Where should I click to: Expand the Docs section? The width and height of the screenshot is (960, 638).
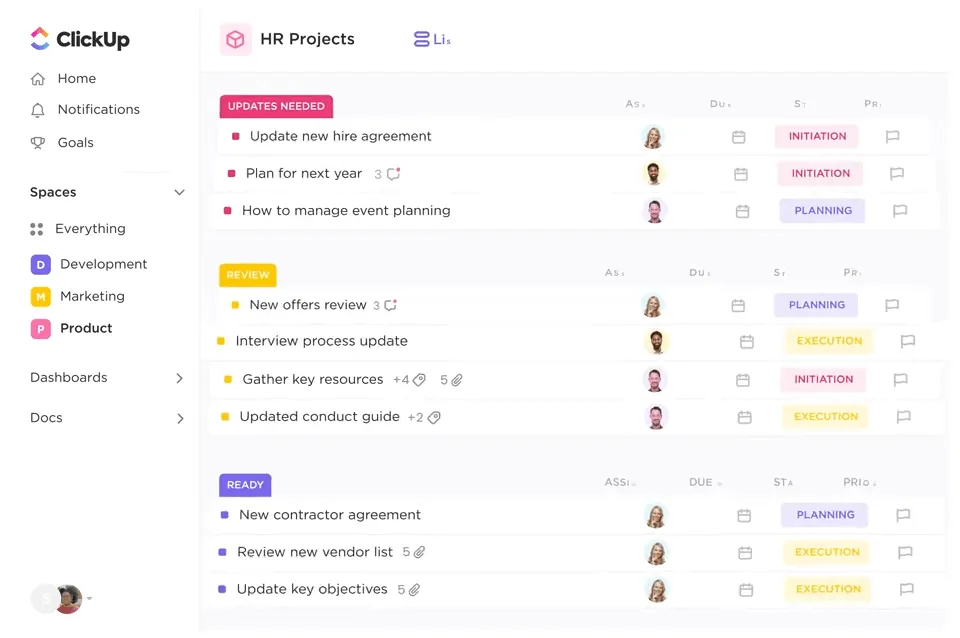coord(180,419)
